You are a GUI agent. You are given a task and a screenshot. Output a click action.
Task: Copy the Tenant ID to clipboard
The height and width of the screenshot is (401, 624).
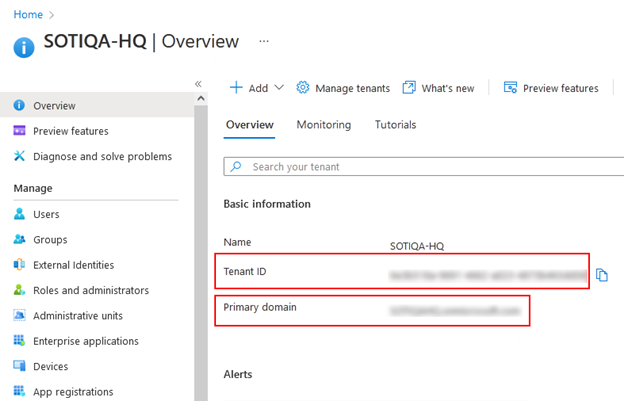click(602, 275)
